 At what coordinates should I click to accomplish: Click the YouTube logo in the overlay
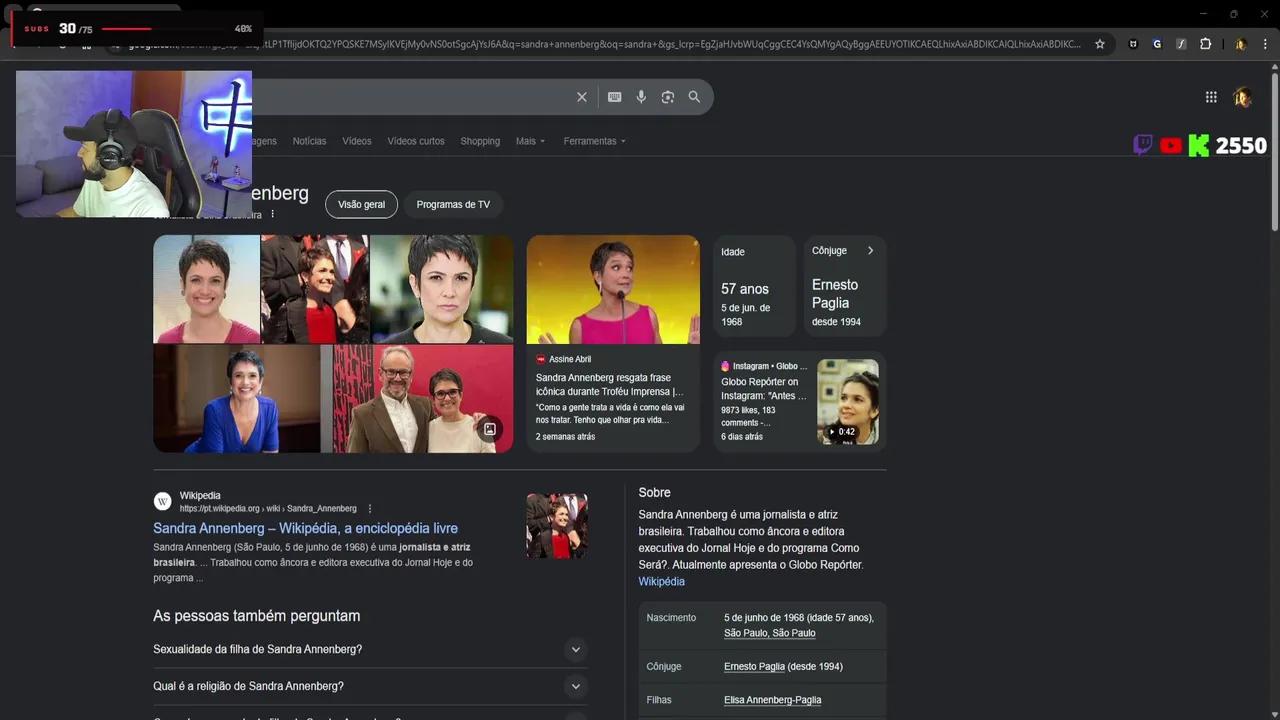1171,146
